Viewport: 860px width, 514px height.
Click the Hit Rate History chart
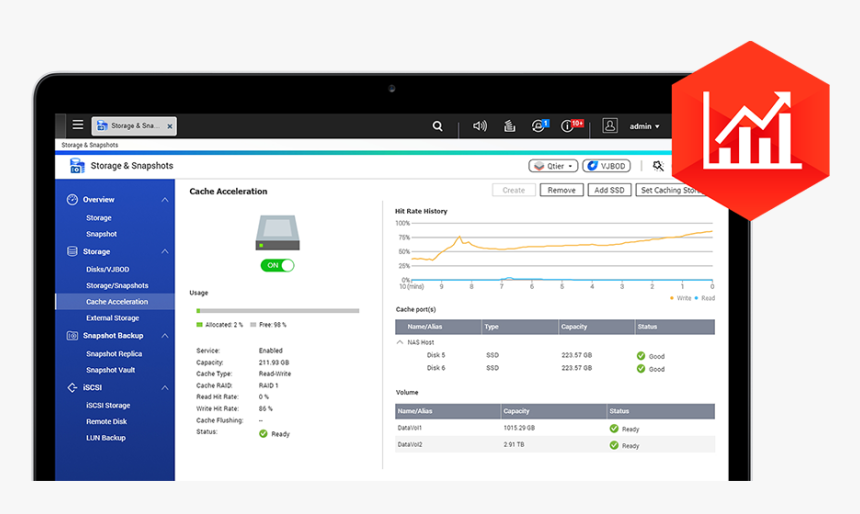554,255
